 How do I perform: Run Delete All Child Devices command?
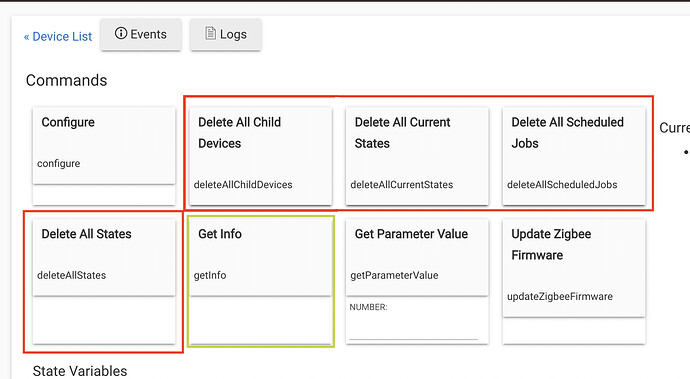click(x=261, y=156)
